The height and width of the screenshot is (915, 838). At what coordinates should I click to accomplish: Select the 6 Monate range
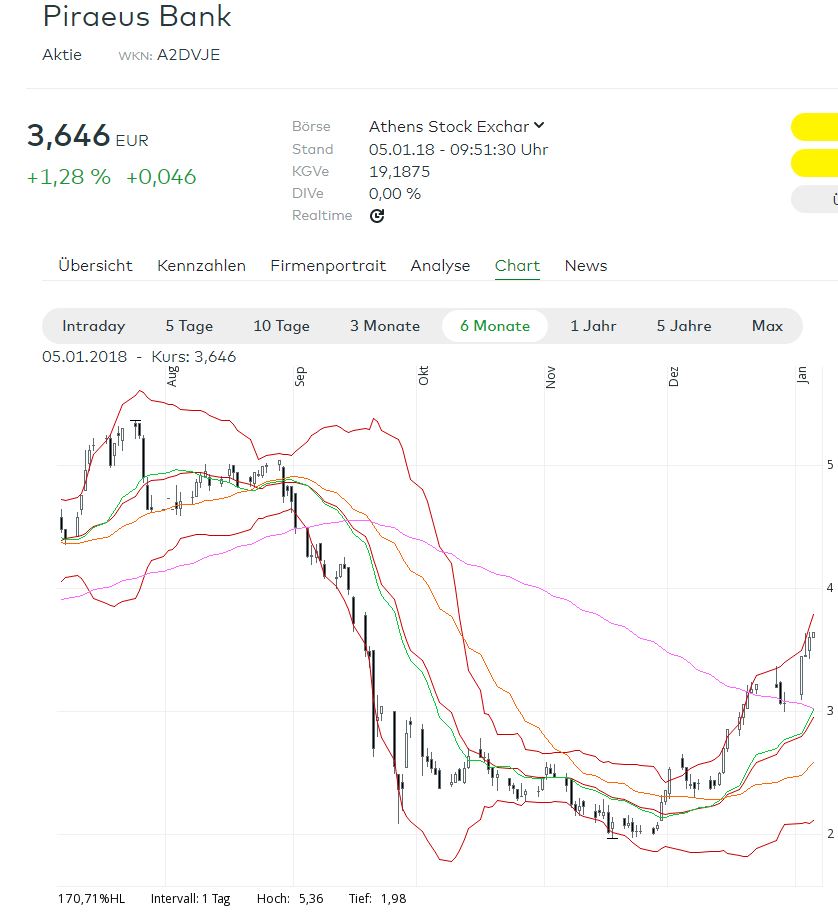[495, 326]
